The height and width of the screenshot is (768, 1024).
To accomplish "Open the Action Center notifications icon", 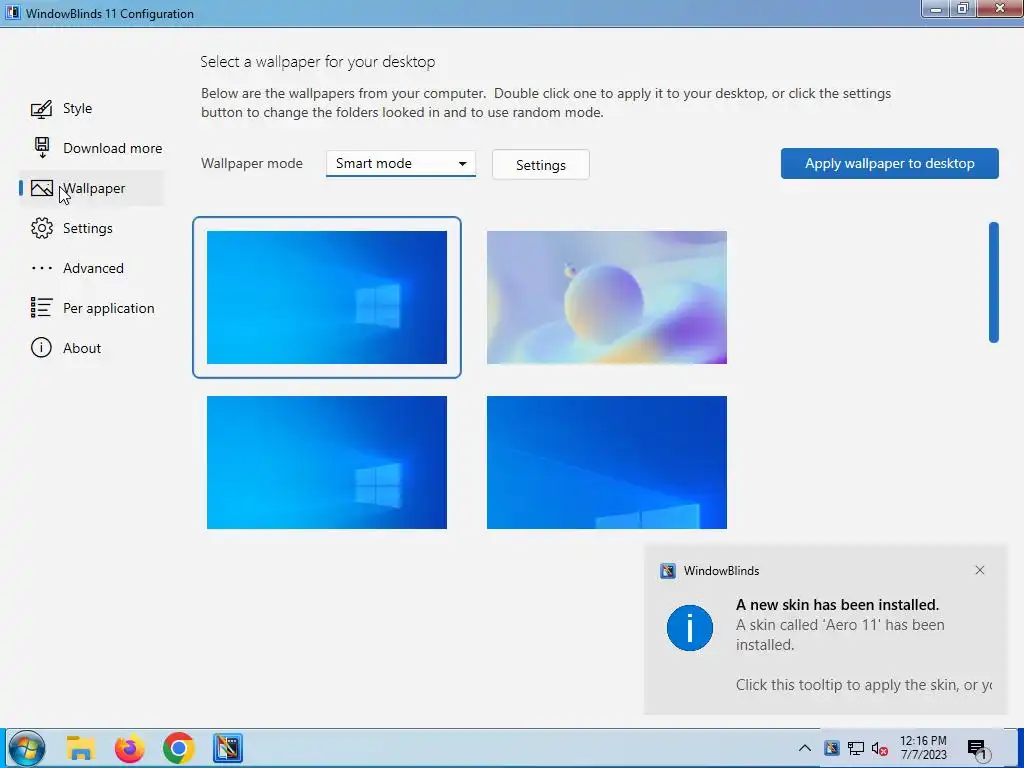I will click(x=978, y=749).
